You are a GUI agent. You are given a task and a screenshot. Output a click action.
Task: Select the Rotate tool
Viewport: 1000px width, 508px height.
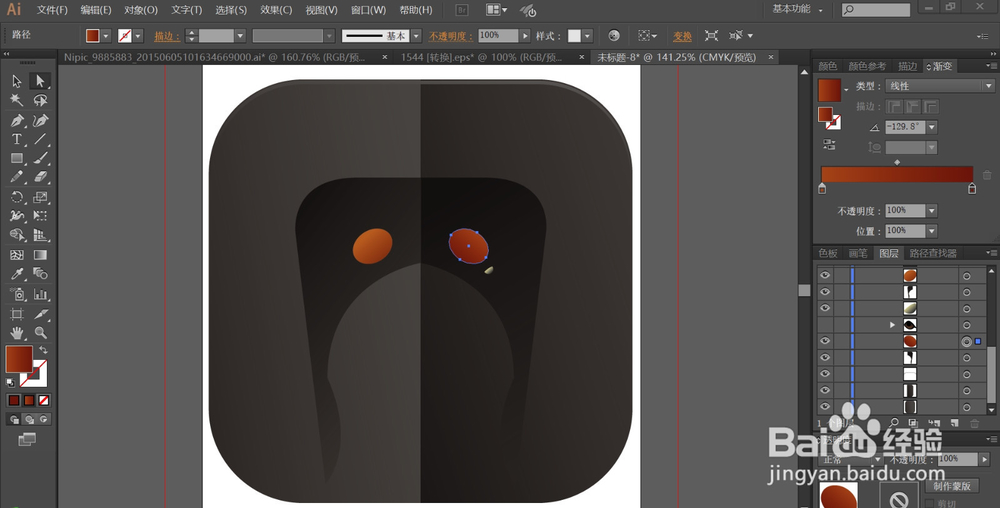click(x=17, y=197)
